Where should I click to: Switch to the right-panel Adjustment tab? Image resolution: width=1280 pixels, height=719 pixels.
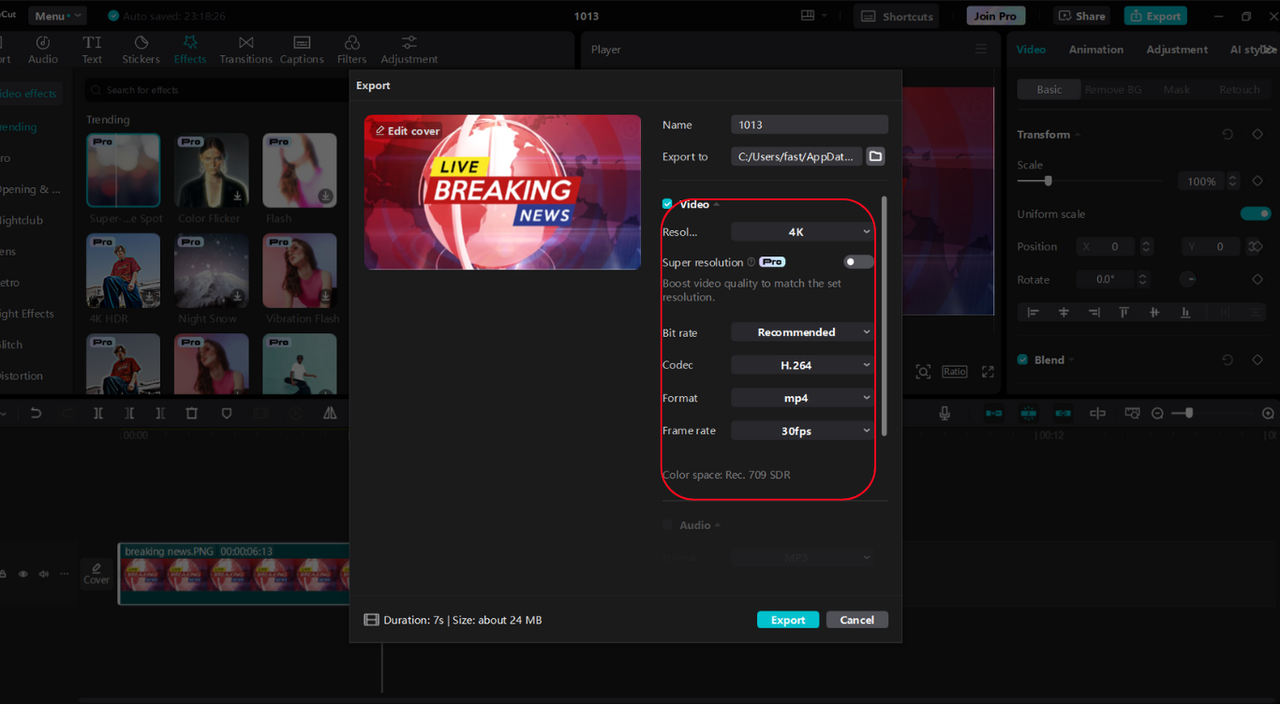pyautogui.click(x=1177, y=49)
